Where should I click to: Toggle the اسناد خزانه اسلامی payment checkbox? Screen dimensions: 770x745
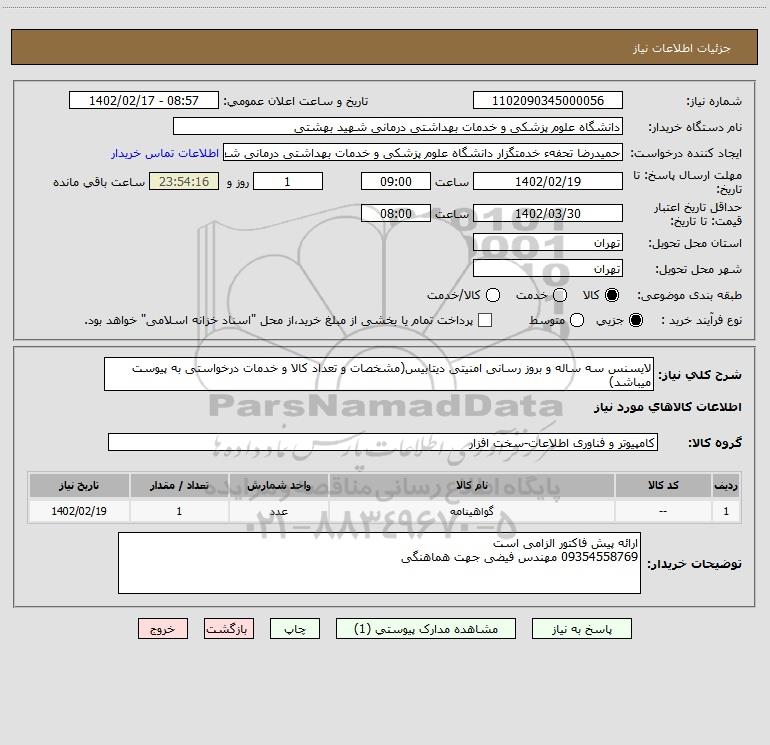[x=485, y=320]
